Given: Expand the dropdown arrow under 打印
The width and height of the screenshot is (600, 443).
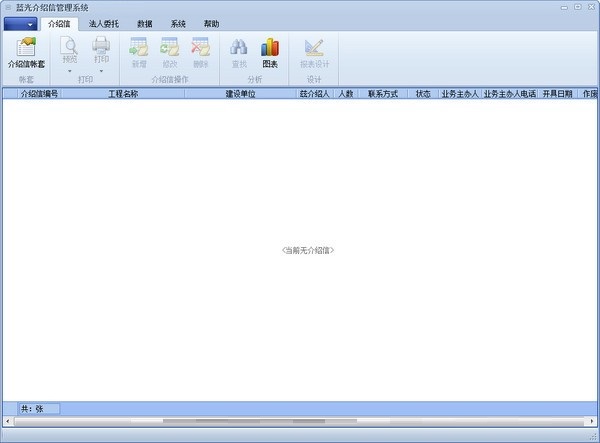Looking at the screenshot, I should (101, 71).
